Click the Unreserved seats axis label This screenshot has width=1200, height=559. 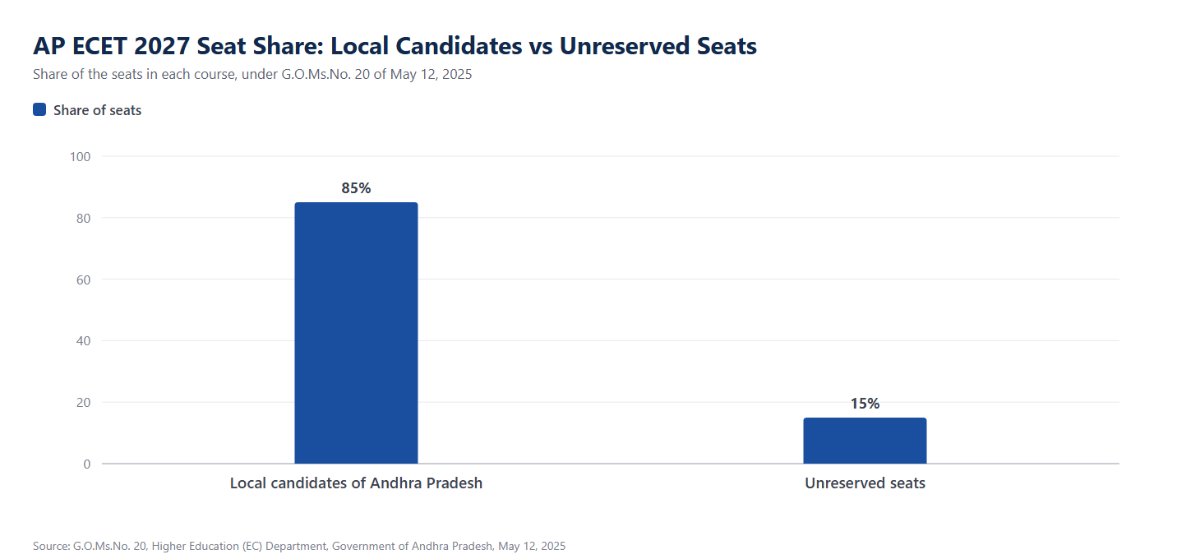tap(865, 483)
